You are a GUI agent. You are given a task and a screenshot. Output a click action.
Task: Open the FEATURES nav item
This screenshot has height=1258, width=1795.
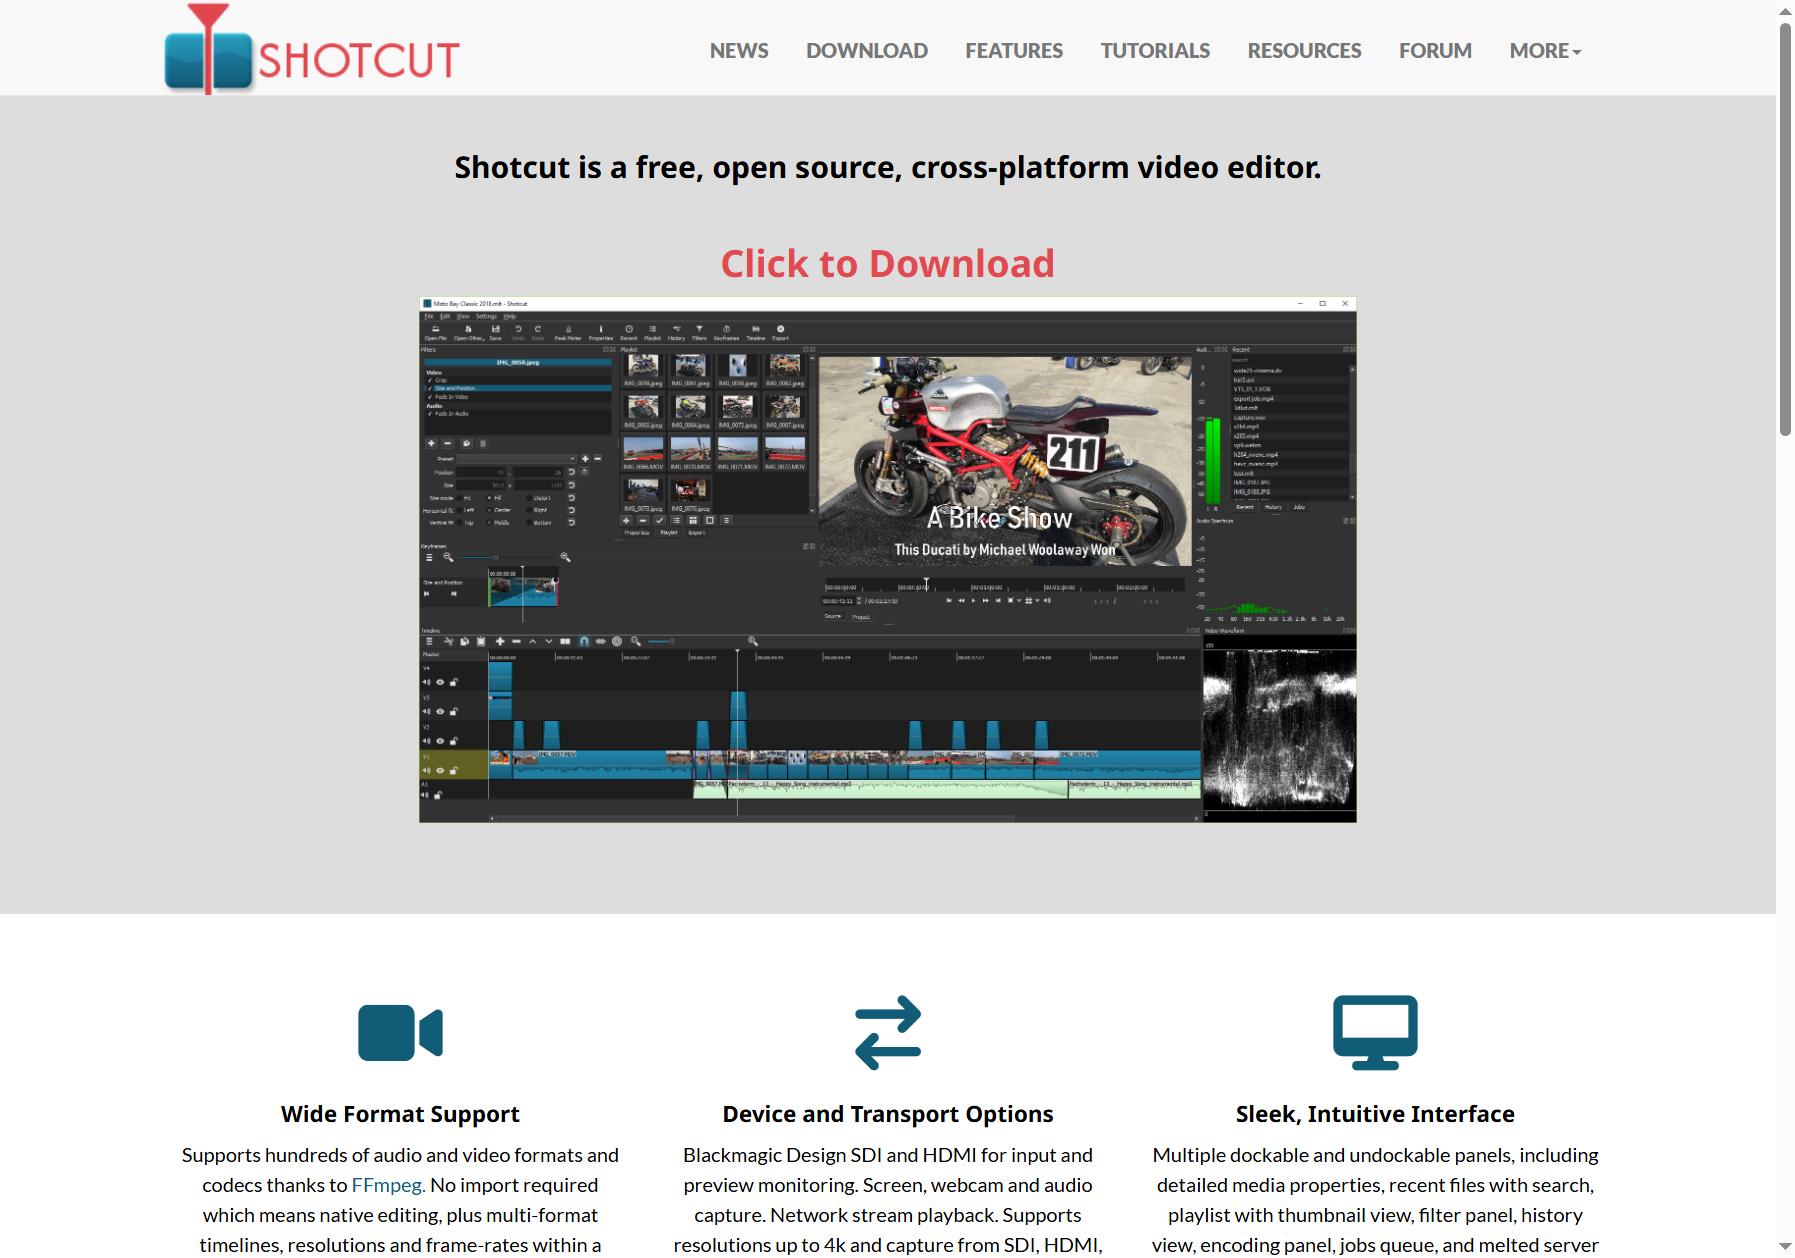[x=1013, y=50]
